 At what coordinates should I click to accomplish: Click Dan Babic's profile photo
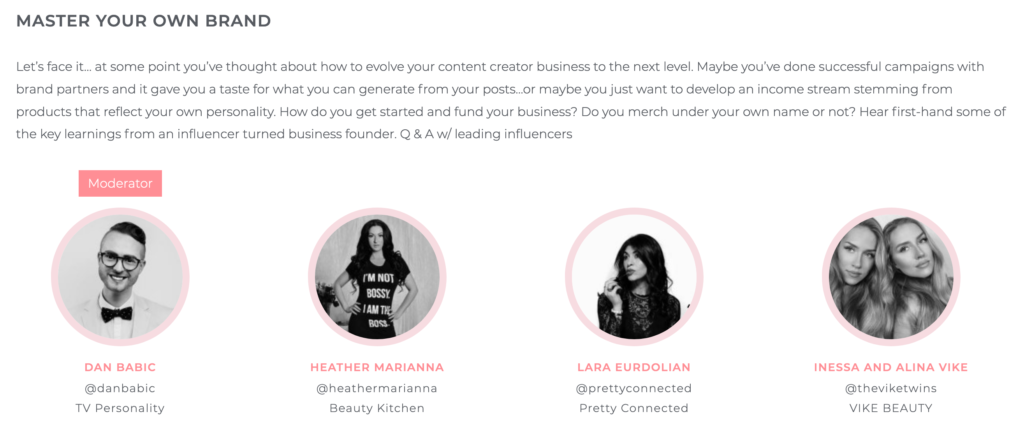coord(120,276)
